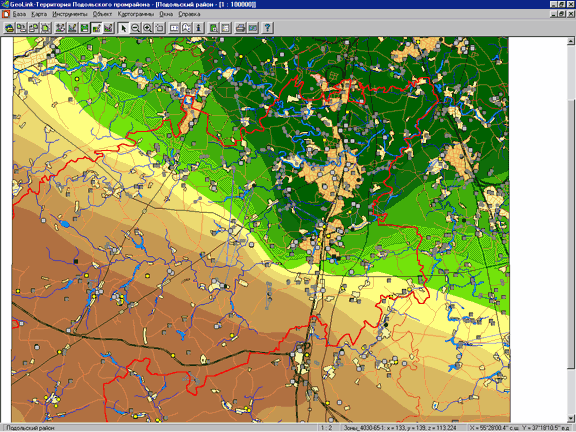Image resolution: width=576 pixels, height=432 pixels.
Task: Click the scrollbar down arrow
Action: click(570, 418)
